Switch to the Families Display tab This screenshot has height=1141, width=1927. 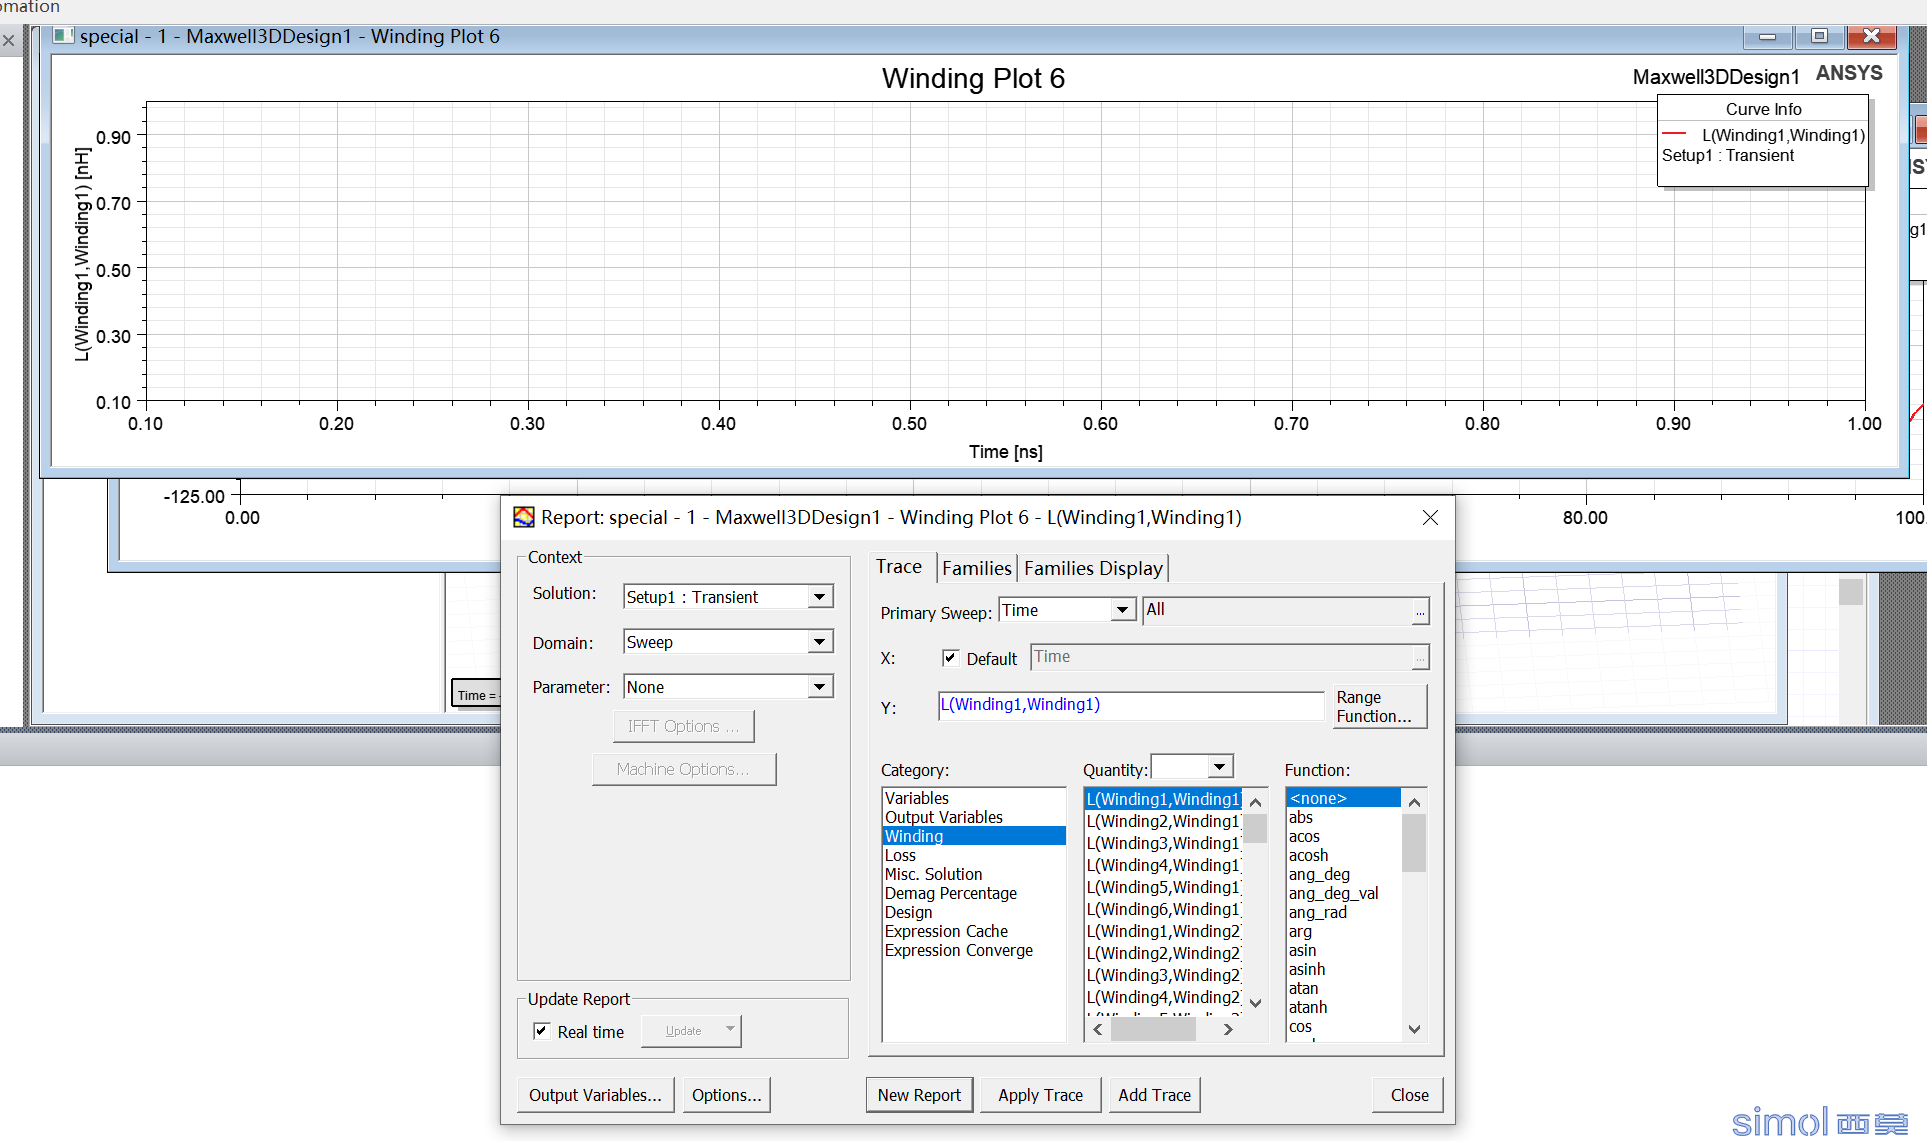pyautogui.click(x=1093, y=569)
